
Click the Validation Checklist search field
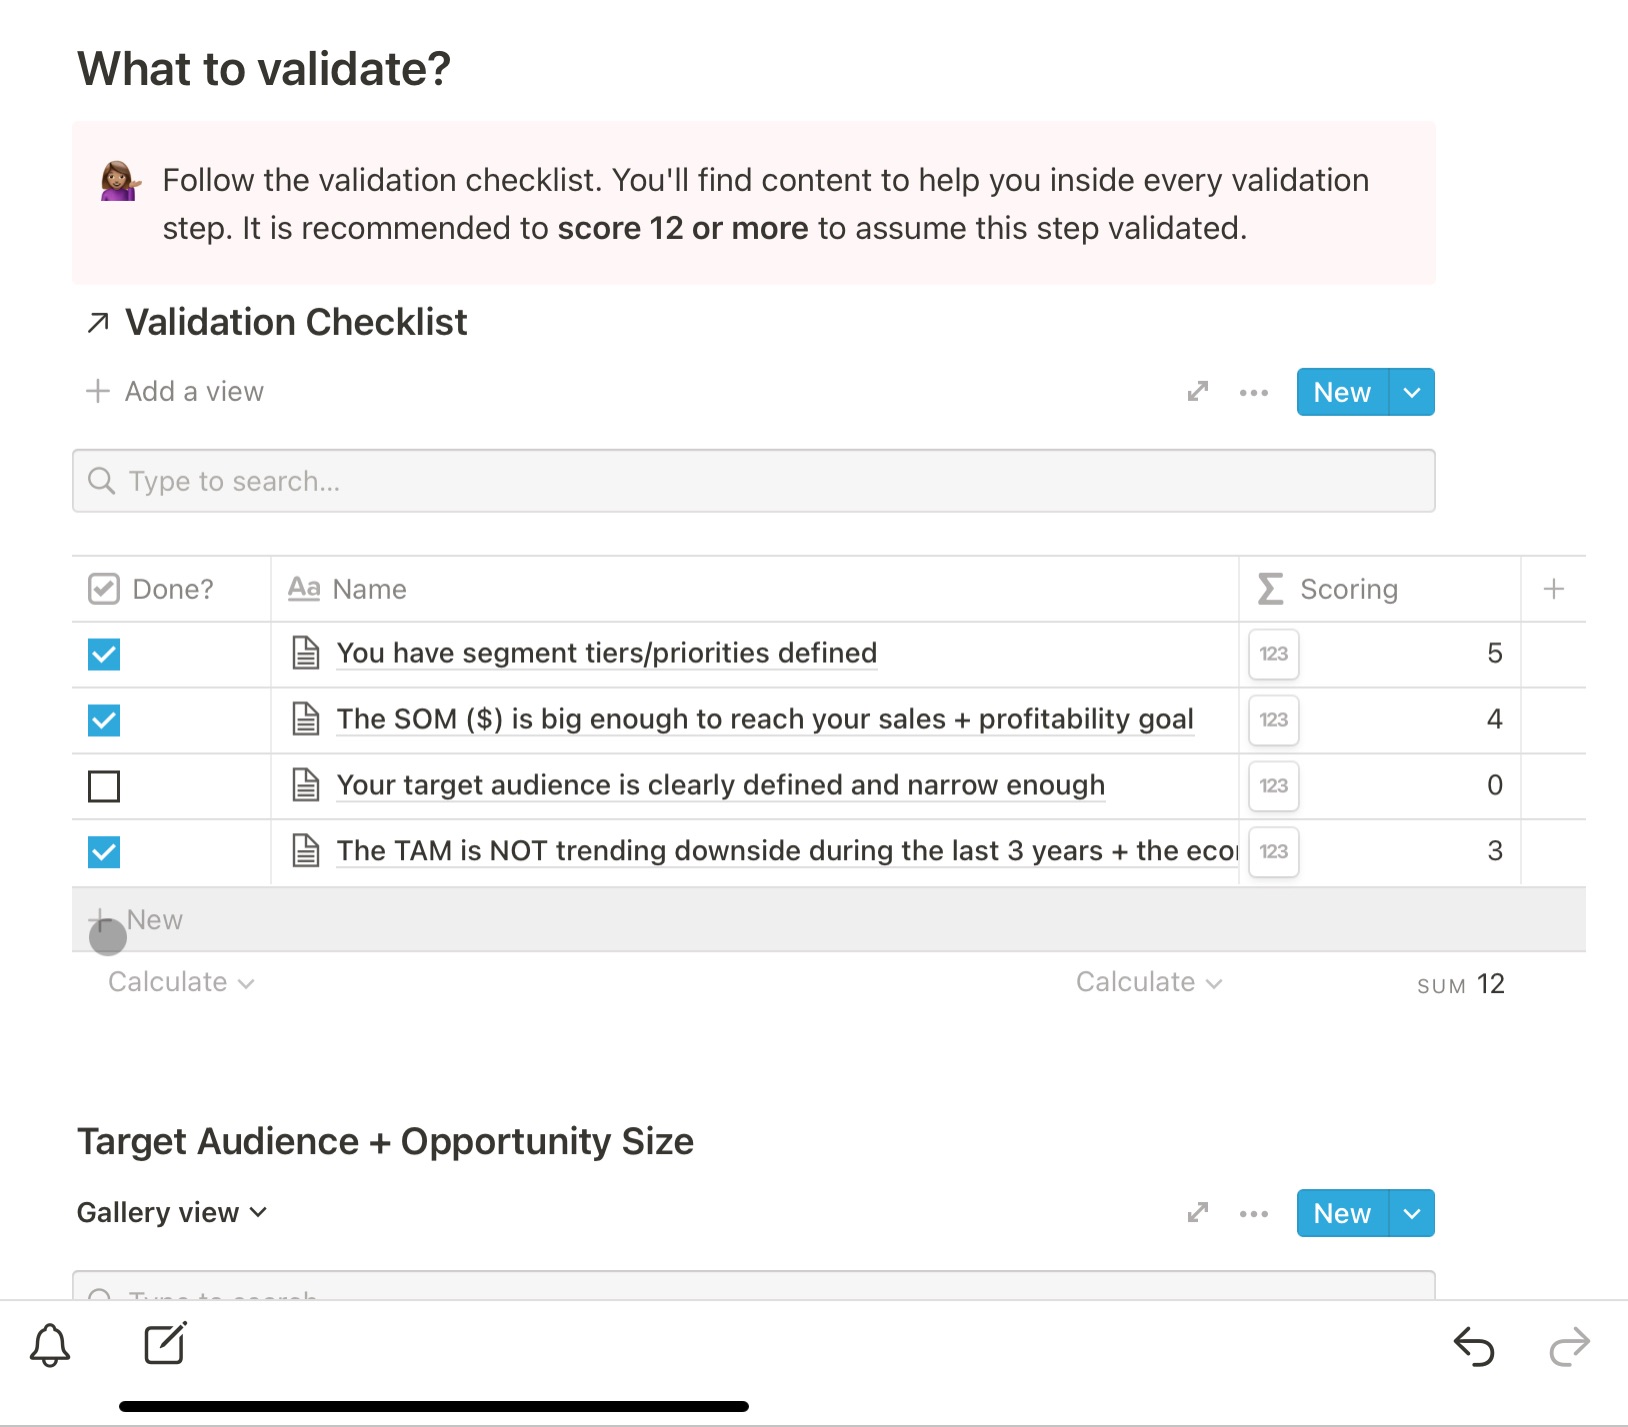click(753, 481)
